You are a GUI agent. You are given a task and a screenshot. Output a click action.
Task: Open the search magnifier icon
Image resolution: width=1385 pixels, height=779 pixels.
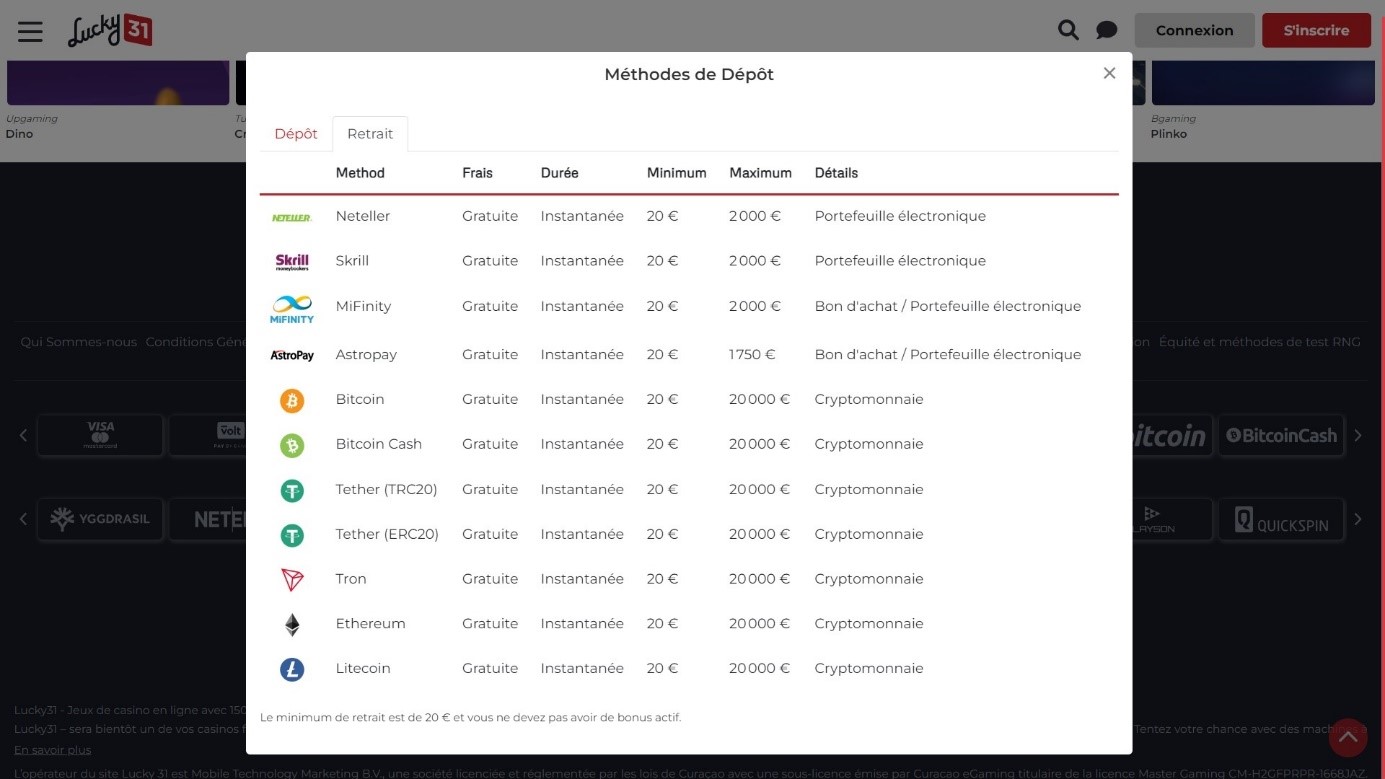tap(1068, 30)
